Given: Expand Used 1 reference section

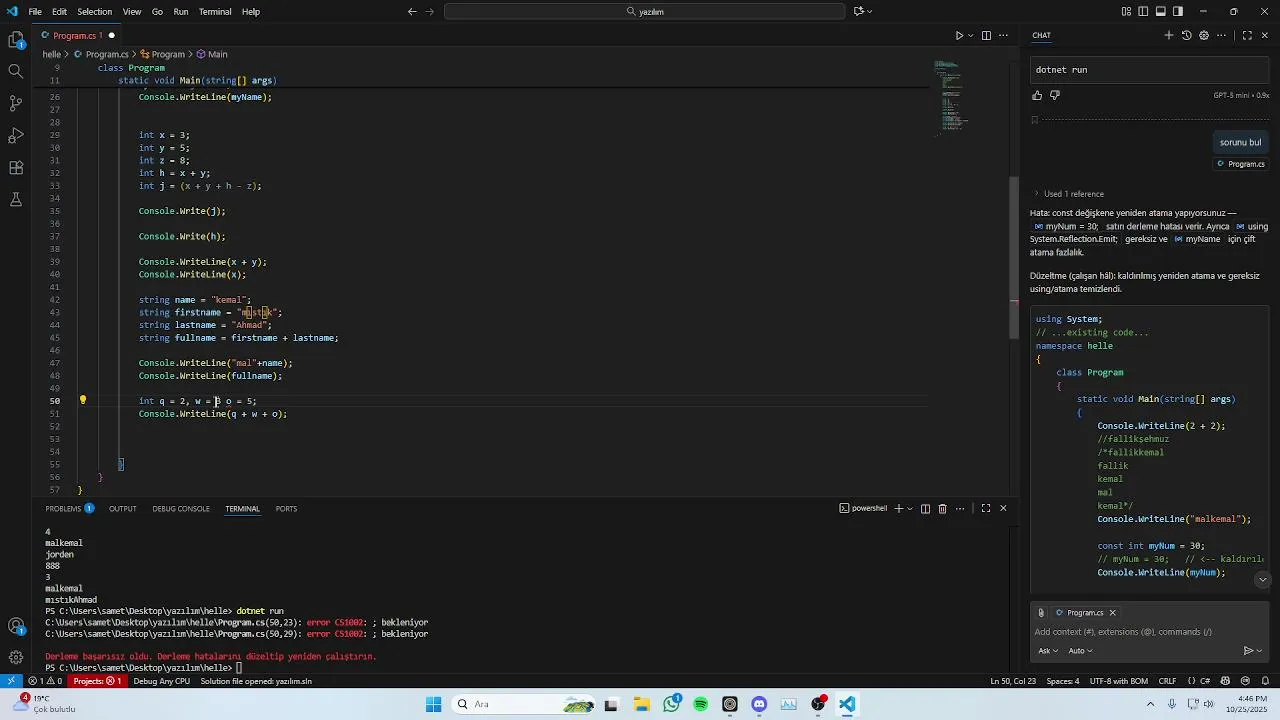Looking at the screenshot, I should click(1069, 194).
